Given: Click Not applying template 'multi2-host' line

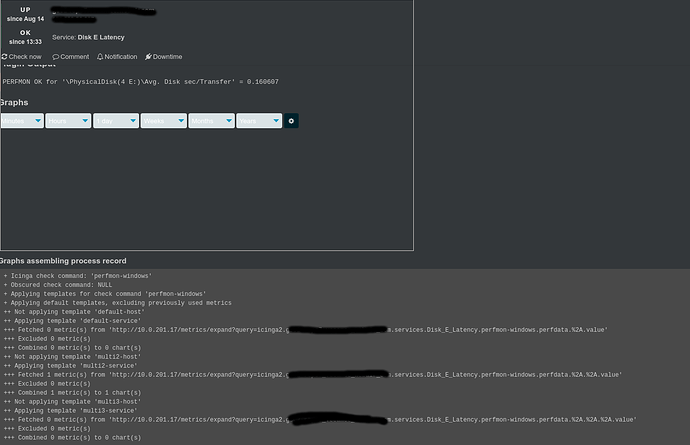Looking at the screenshot, I should pyautogui.click(x=72, y=357).
